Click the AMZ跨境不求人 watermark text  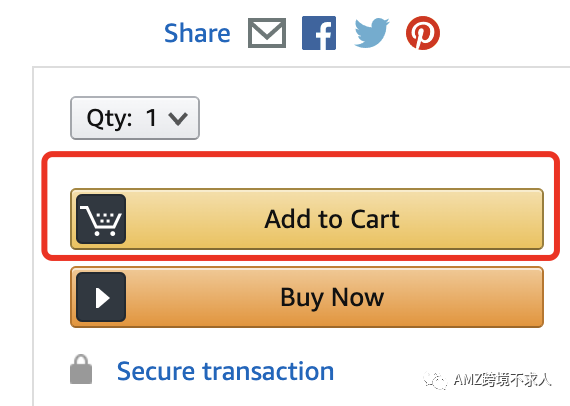[x=502, y=380]
